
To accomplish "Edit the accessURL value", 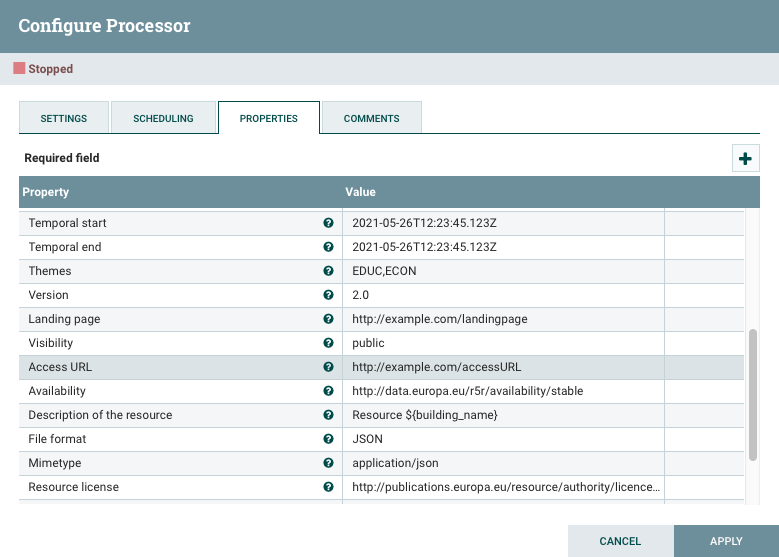I will (x=503, y=367).
